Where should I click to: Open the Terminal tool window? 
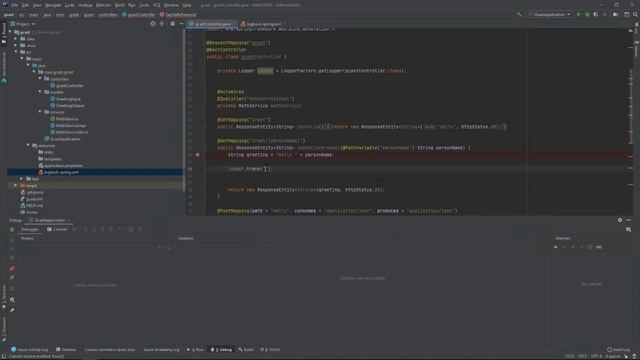pos(66,350)
